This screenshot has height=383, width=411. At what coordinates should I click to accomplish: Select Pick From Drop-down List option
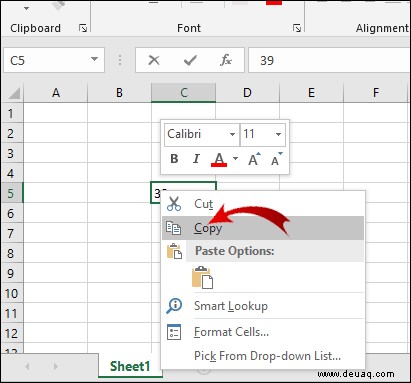263,356
